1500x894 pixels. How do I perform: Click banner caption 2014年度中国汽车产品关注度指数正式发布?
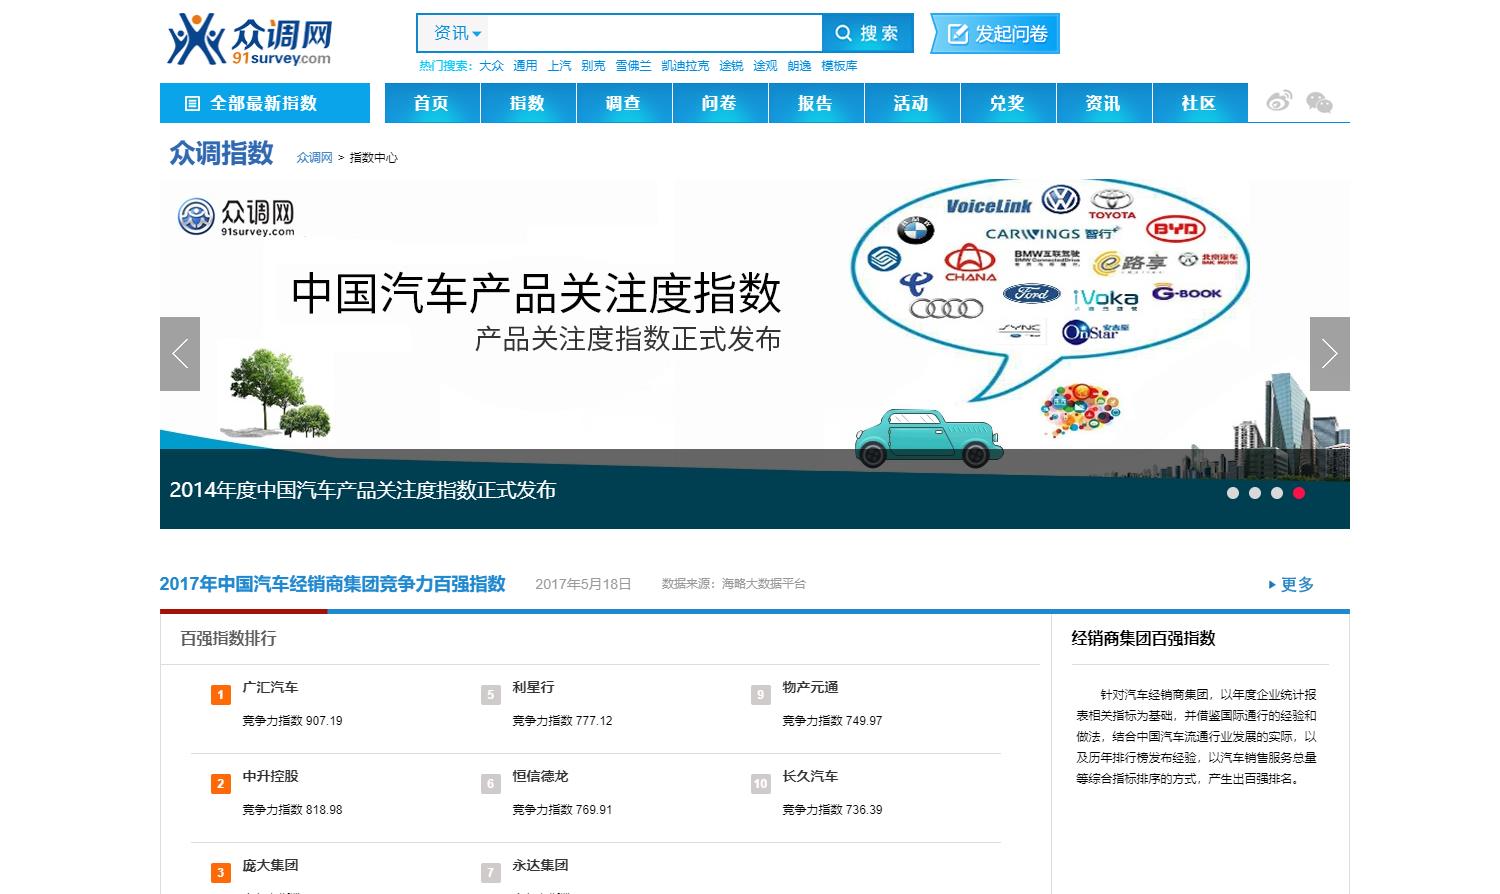coord(363,490)
